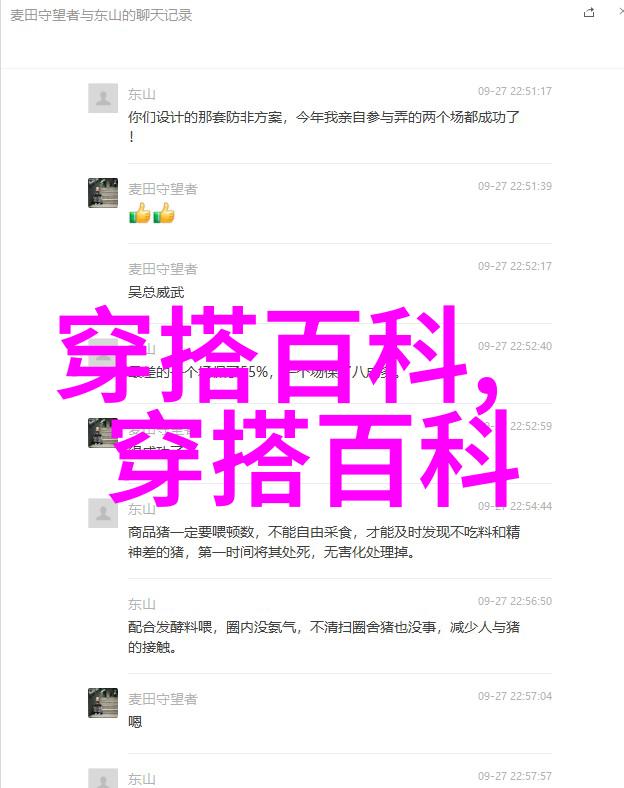Click sender name 麦田守望者 above 吴总威武
The width and height of the screenshot is (624, 788).
tap(163, 269)
